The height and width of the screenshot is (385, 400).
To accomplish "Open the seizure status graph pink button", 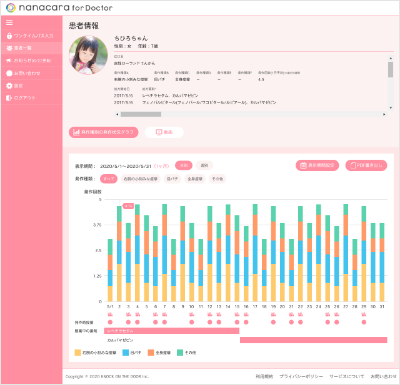I will [x=104, y=132].
